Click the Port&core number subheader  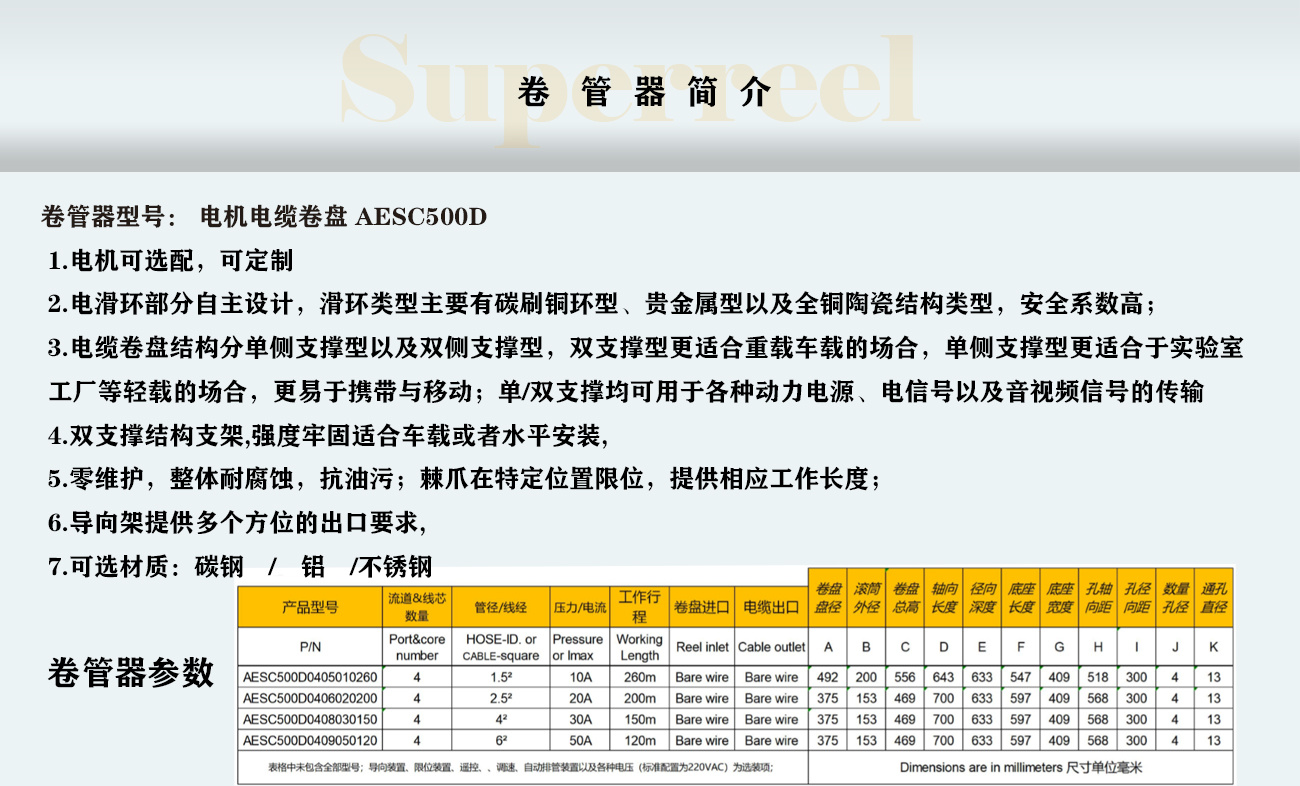[417, 647]
